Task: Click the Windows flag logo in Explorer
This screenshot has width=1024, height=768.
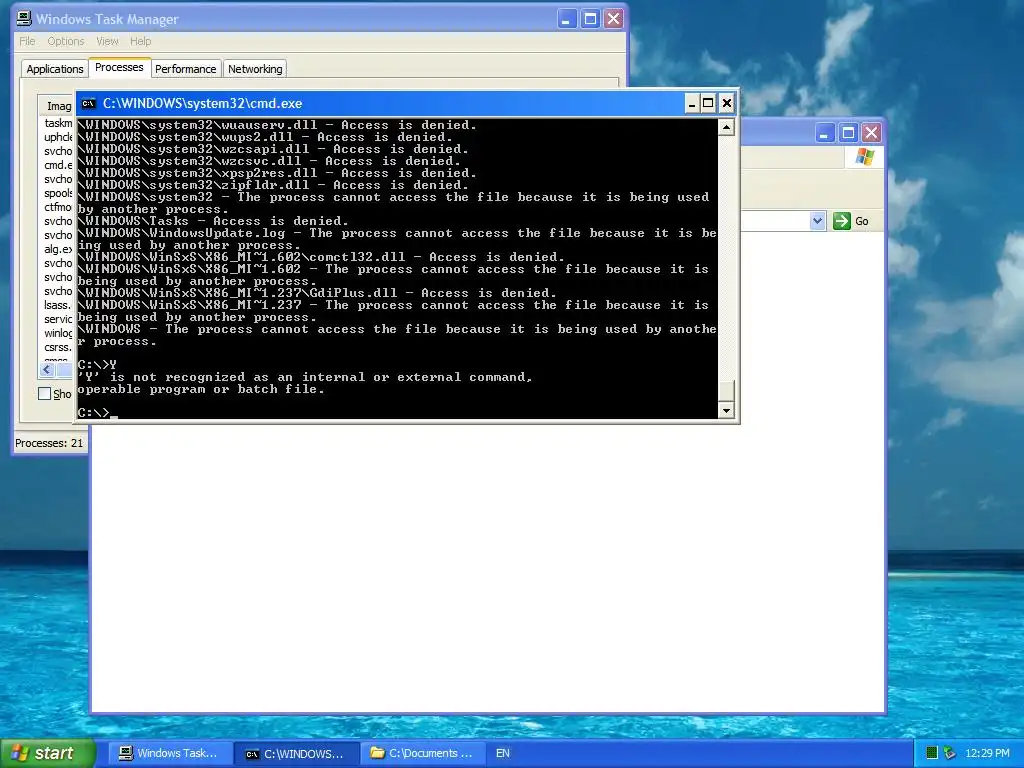Action: click(865, 157)
